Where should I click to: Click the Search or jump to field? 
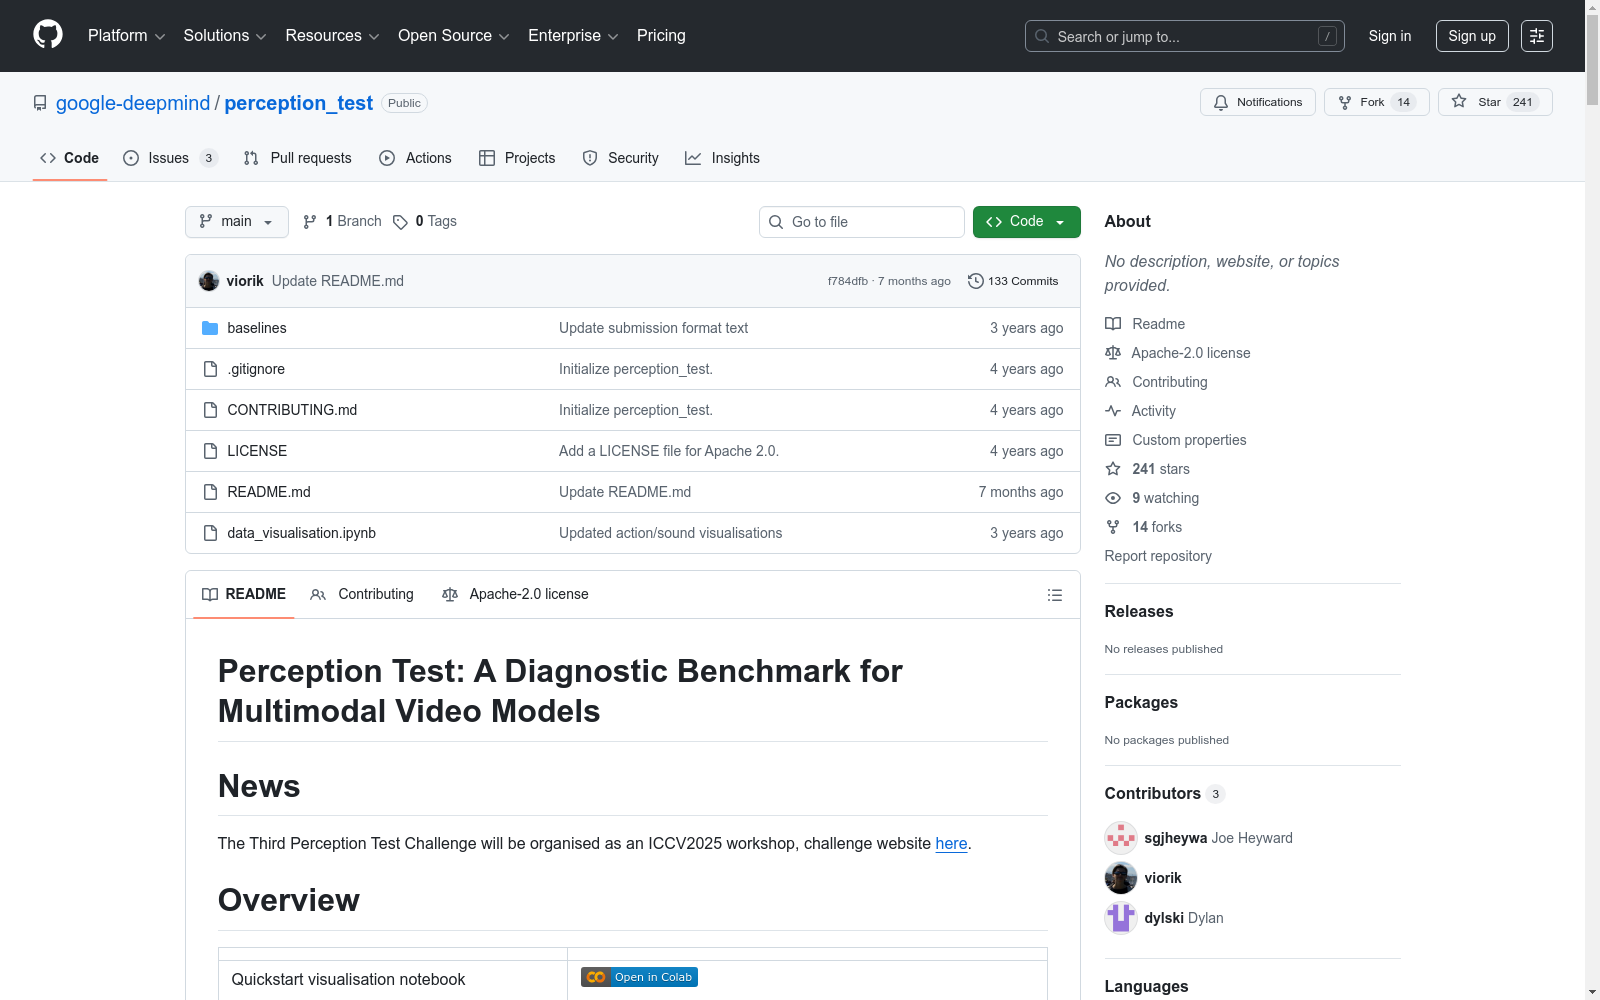(x=1185, y=36)
